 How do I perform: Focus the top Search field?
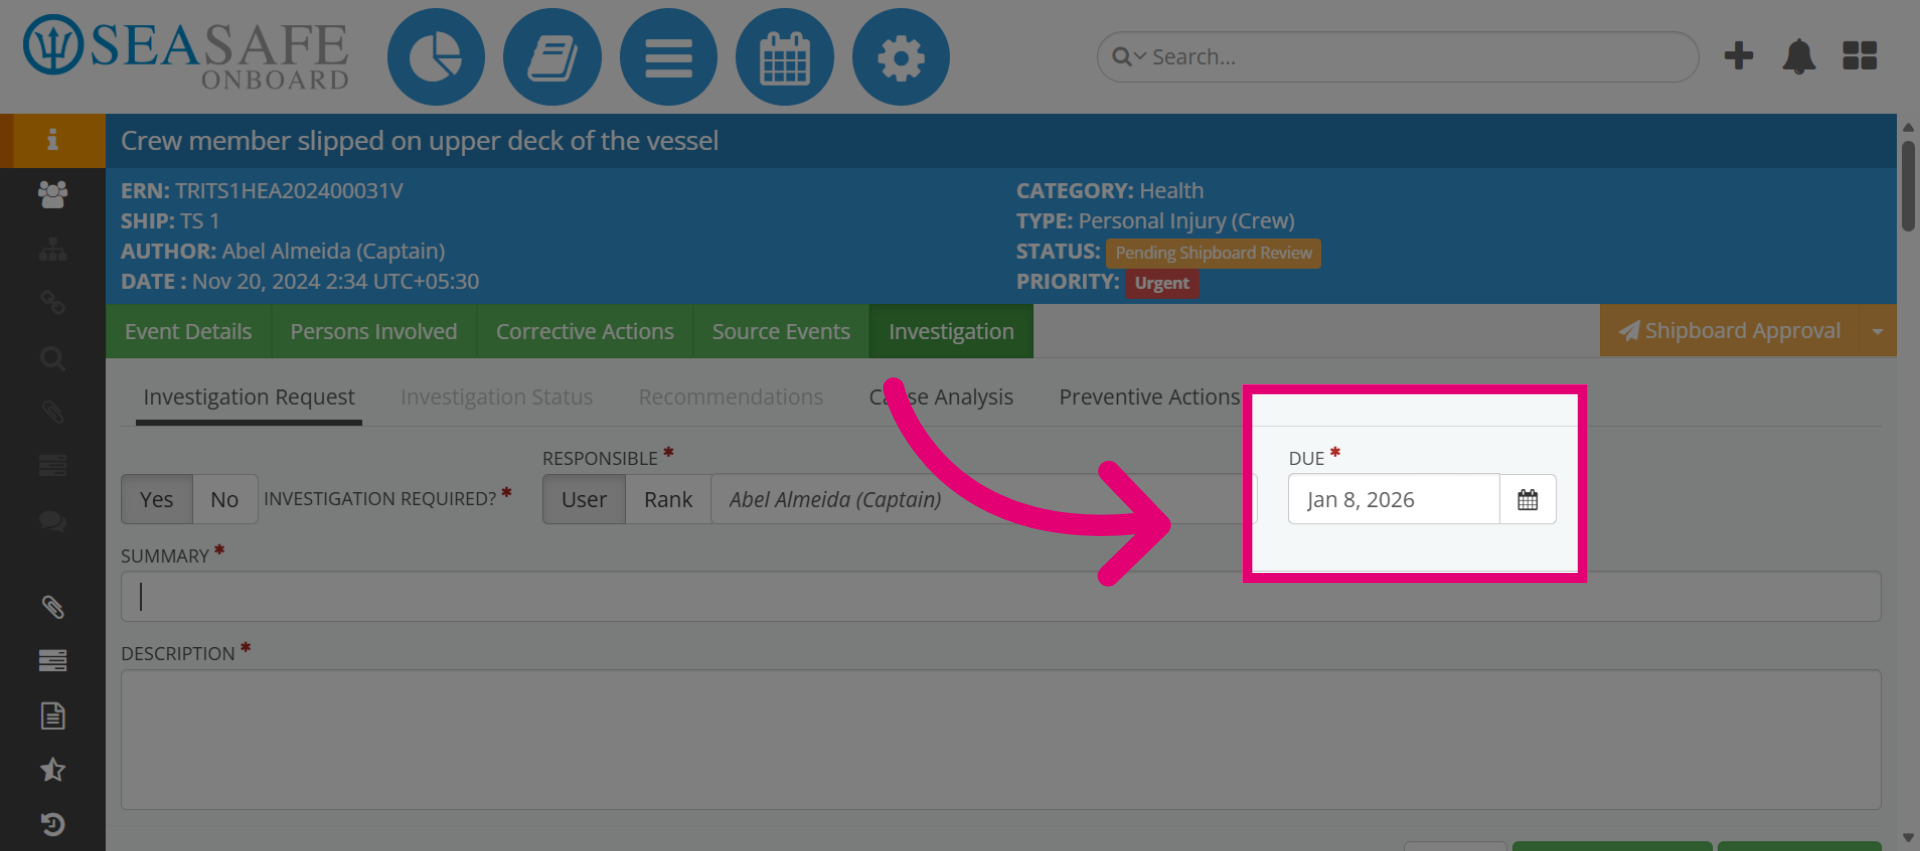click(1398, 57)
